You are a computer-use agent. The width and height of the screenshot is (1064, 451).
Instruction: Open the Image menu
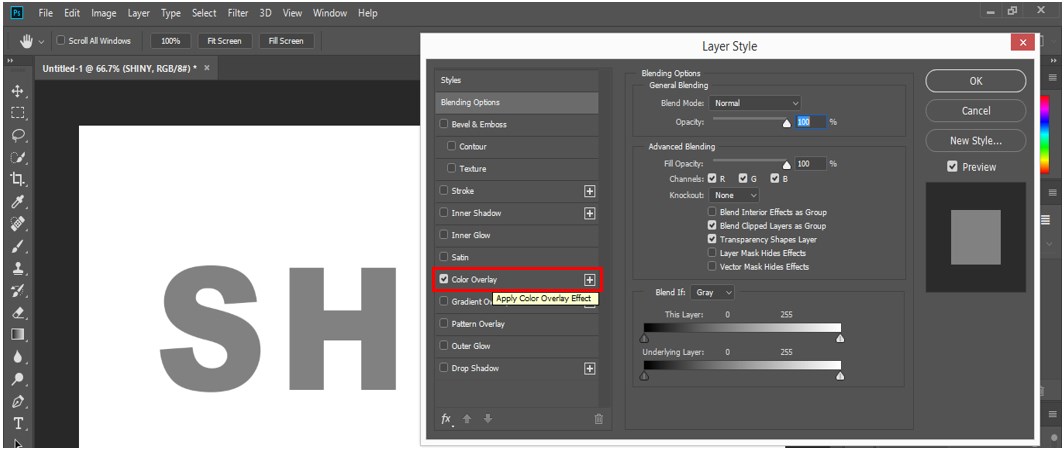[x=104, y=13]
